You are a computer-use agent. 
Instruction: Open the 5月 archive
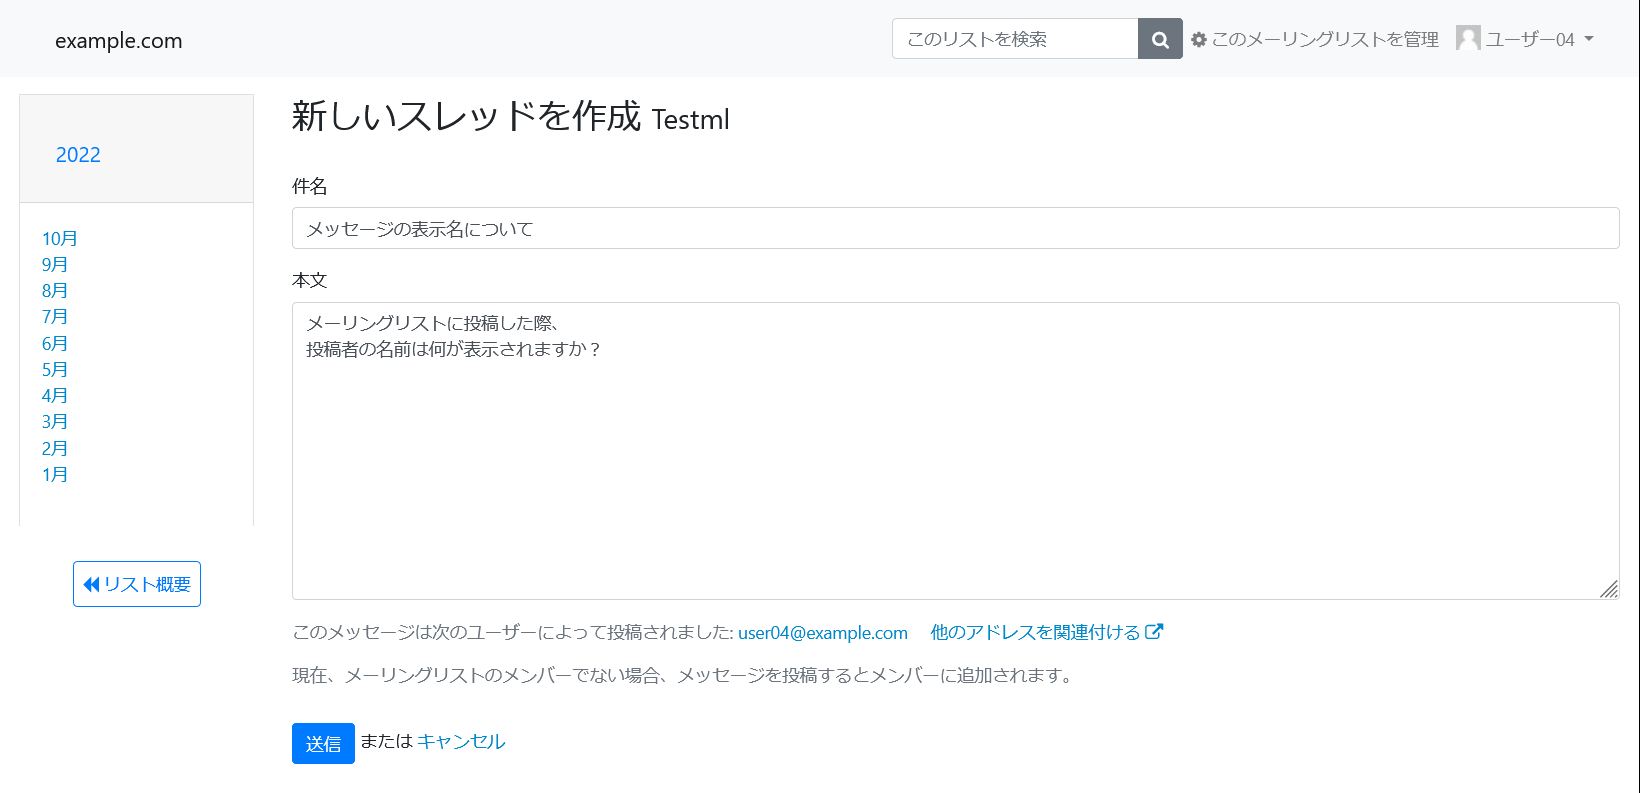[55, 369]
